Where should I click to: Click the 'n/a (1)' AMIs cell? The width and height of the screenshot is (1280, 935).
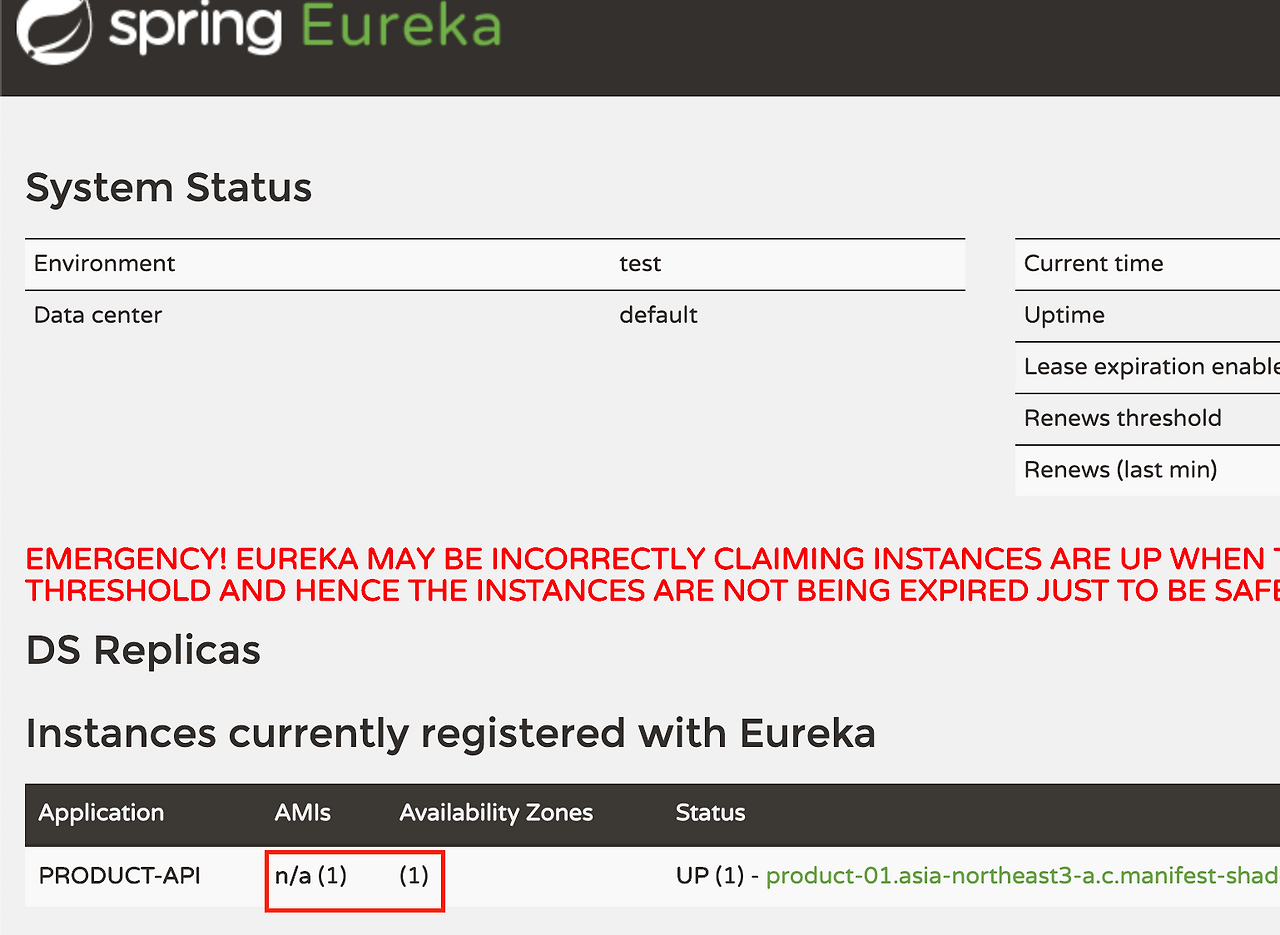point(311,876)
